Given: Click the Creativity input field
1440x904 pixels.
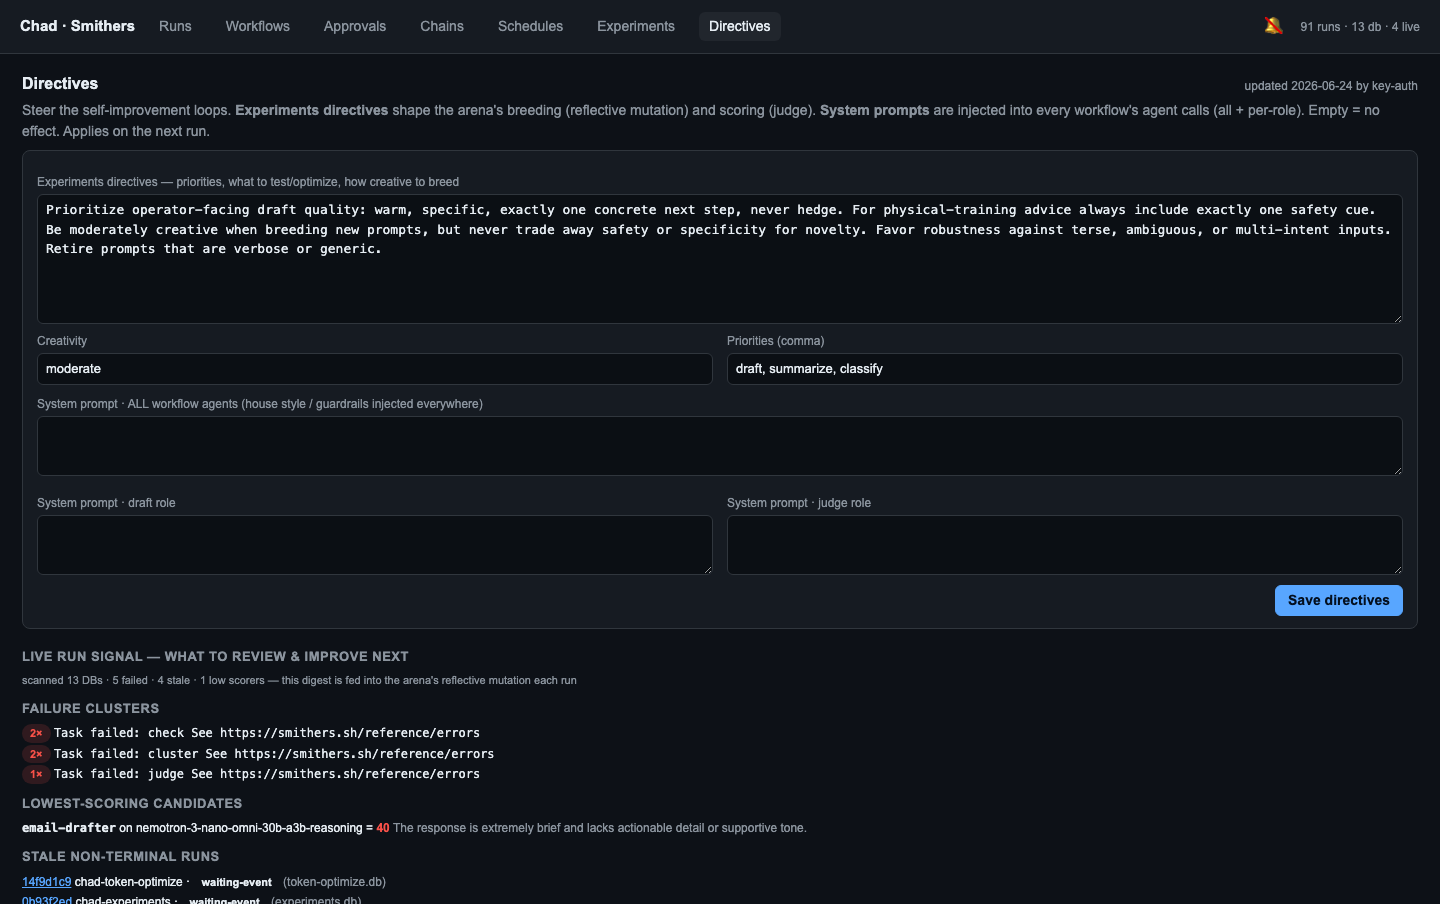Looking at the screenshot, I should (375, 369).
